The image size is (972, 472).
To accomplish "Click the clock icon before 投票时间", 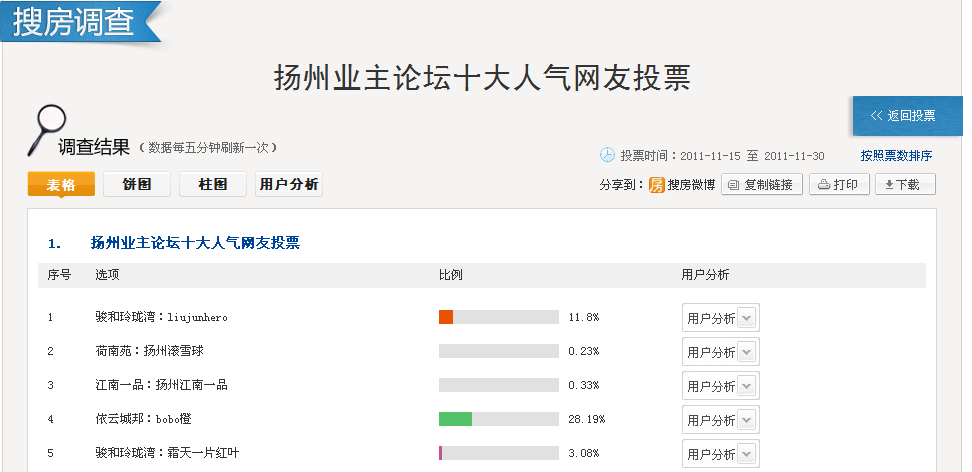I will [x=607, y=155].
